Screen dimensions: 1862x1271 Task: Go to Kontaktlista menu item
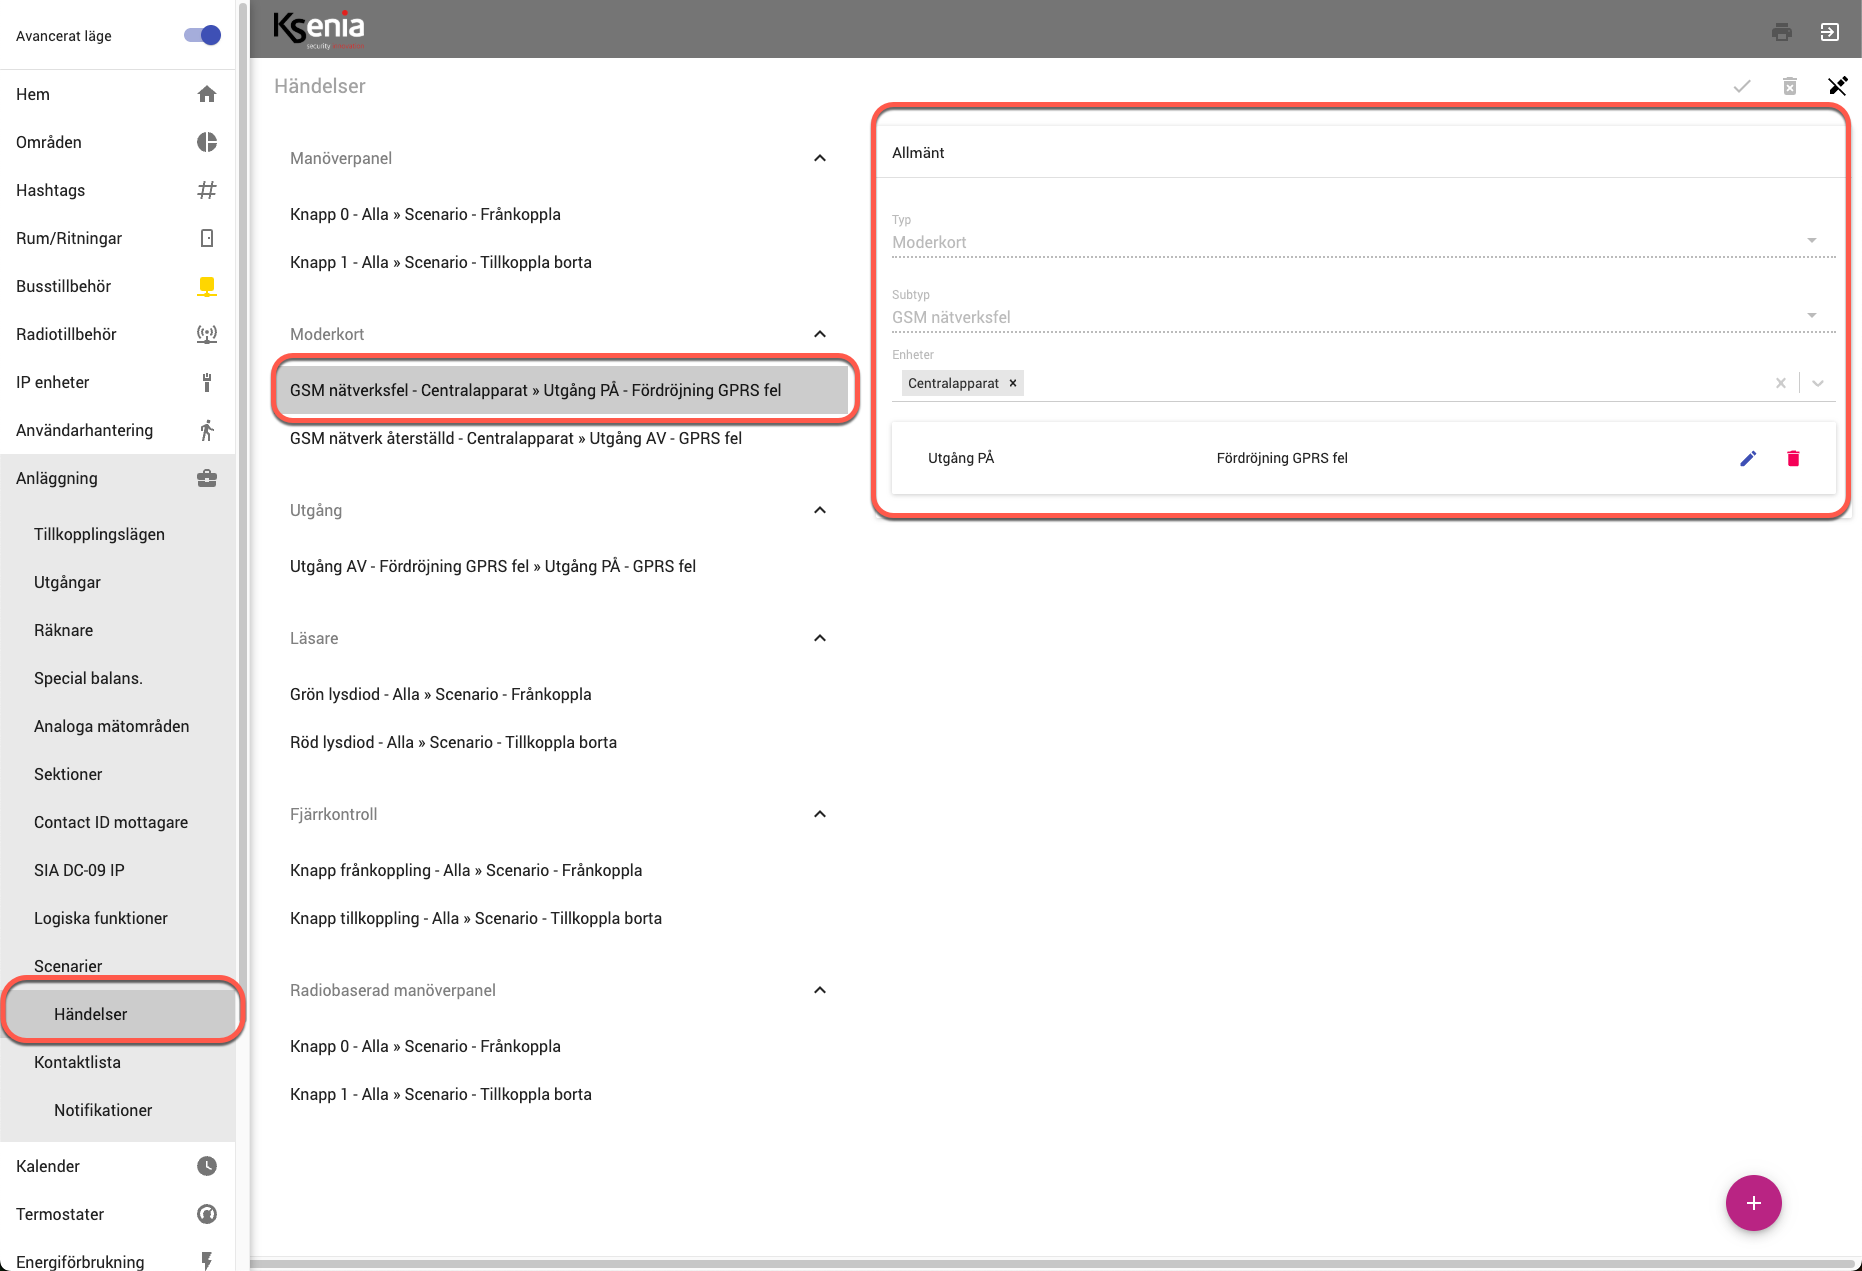77,1062
